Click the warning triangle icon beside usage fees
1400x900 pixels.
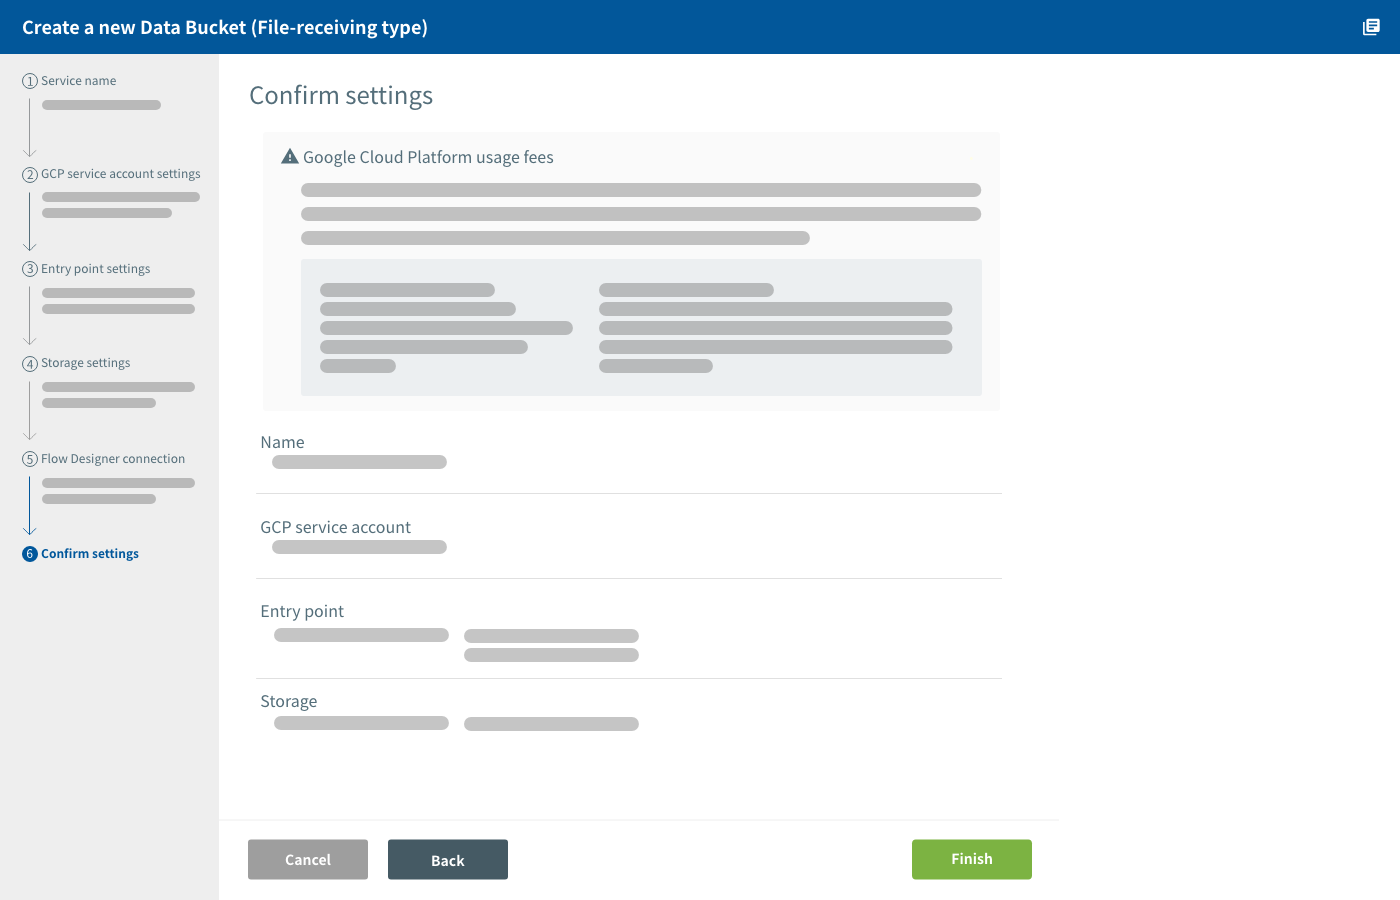(x=290, y=156)
